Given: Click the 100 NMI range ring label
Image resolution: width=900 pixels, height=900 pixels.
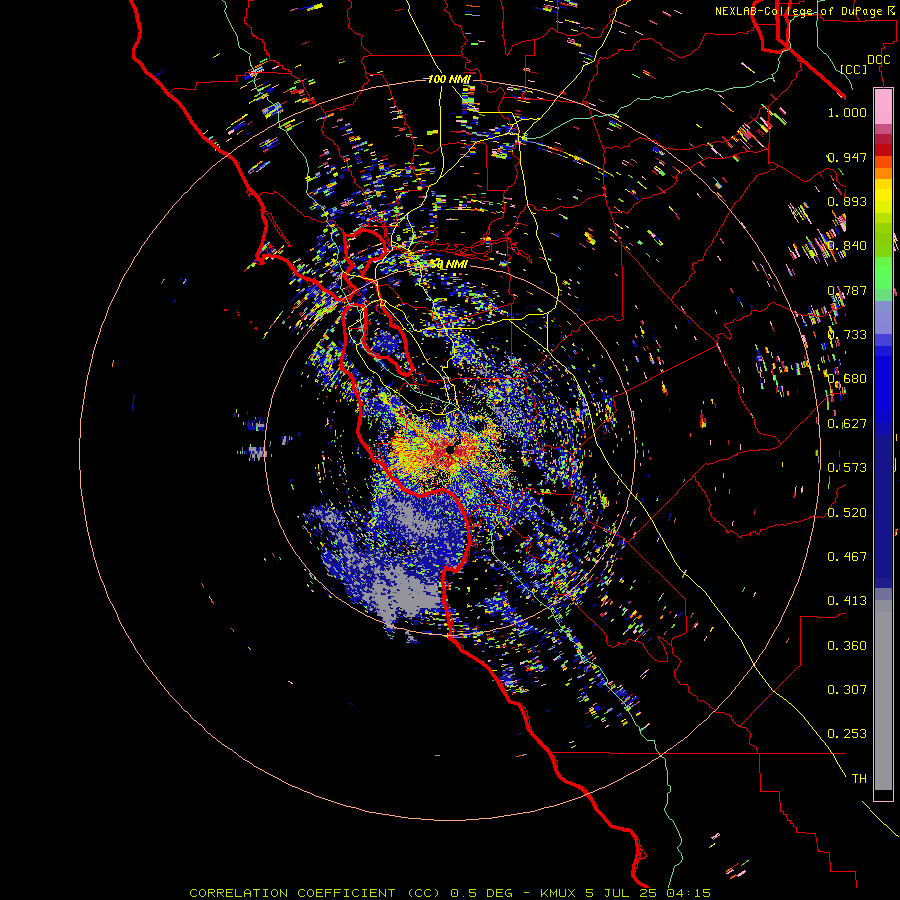Looking at the screenshot, I should (449, 79).
